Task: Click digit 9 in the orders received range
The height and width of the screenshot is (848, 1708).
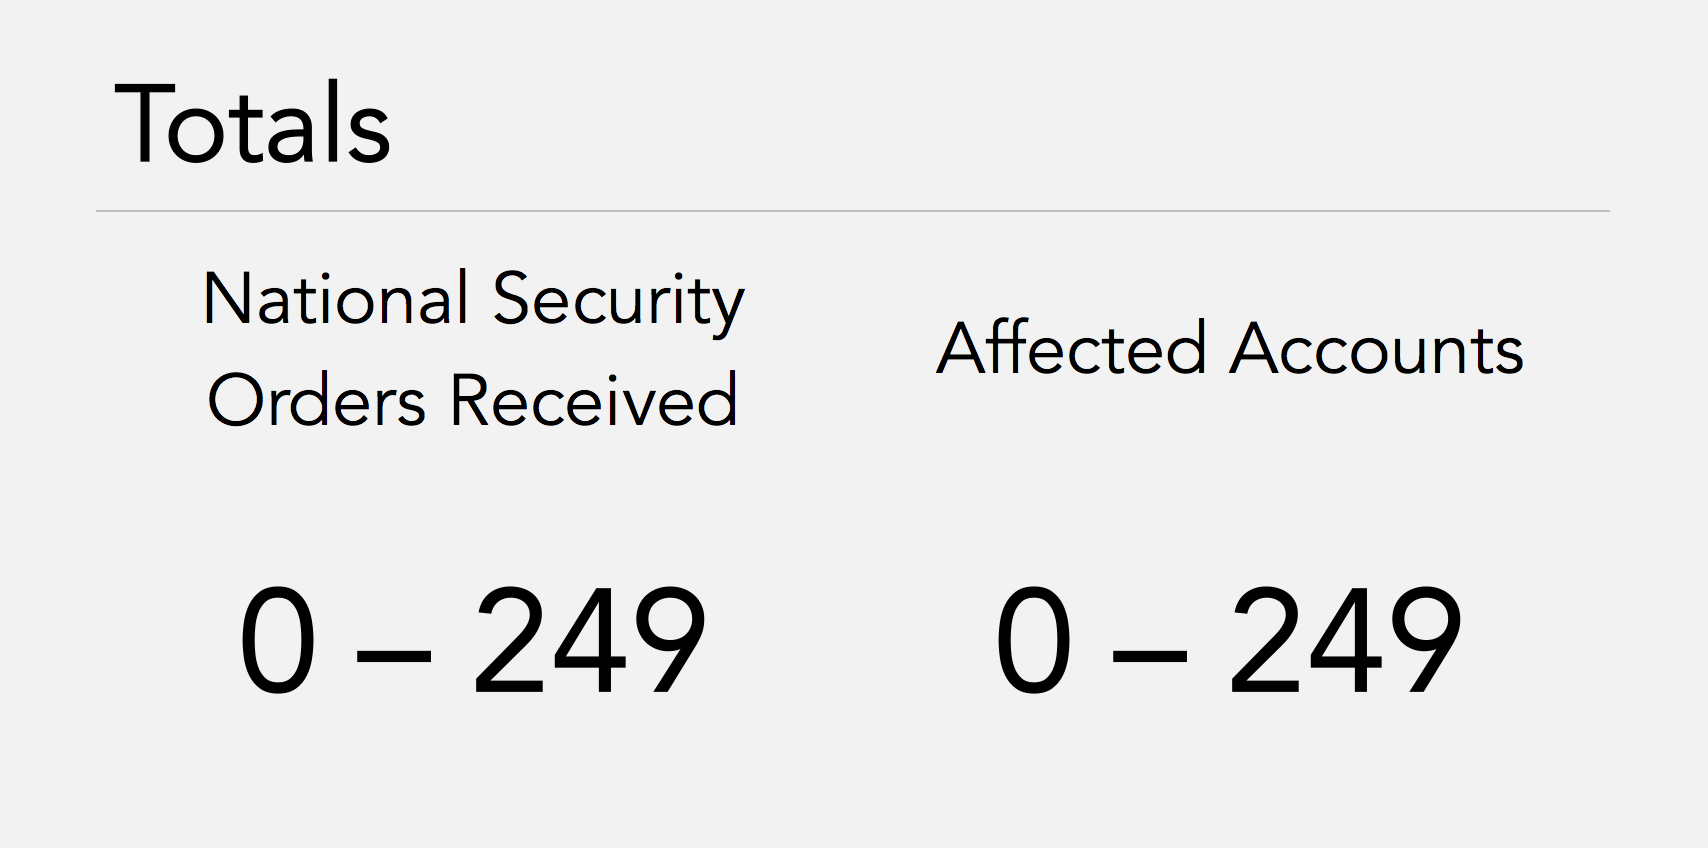Action: [x=668, y=641]
